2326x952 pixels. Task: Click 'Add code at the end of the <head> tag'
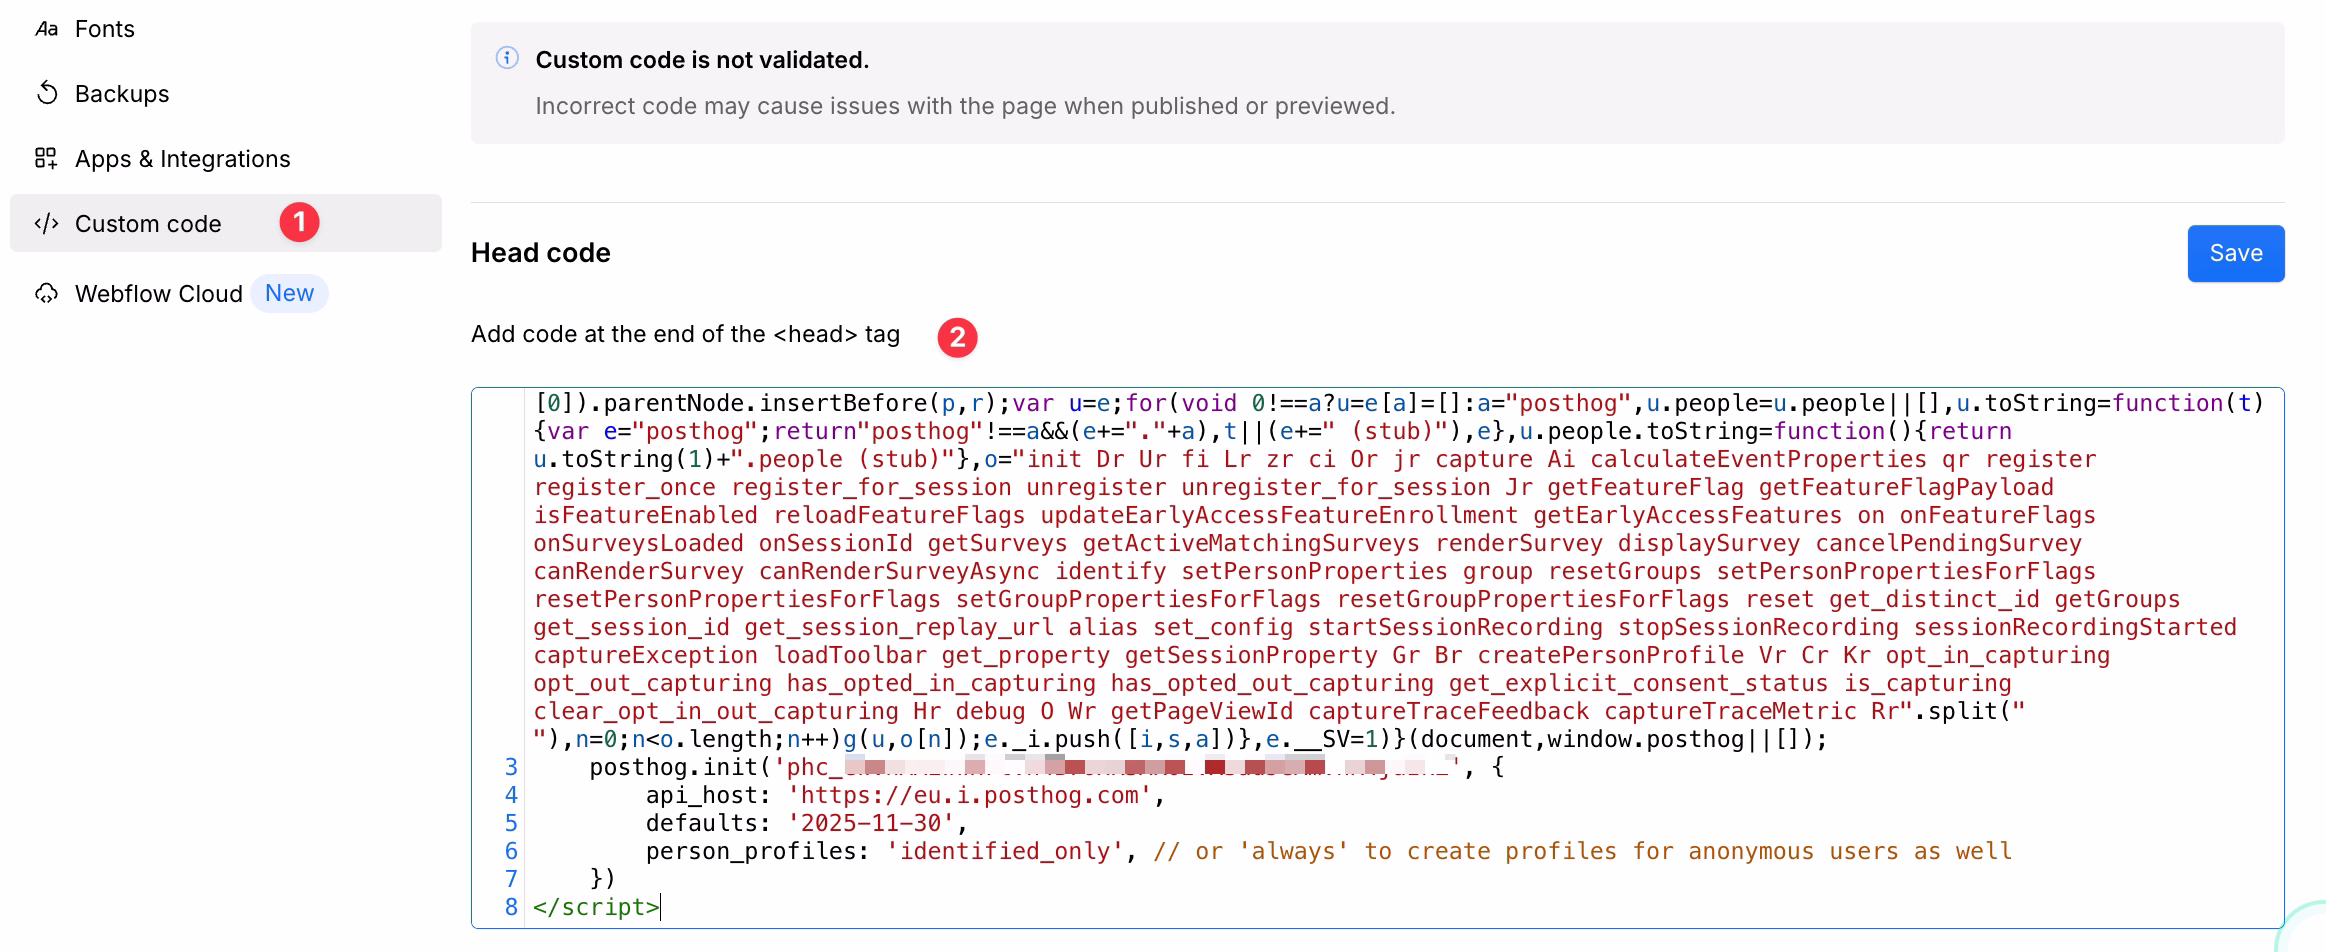click(685, 334)
